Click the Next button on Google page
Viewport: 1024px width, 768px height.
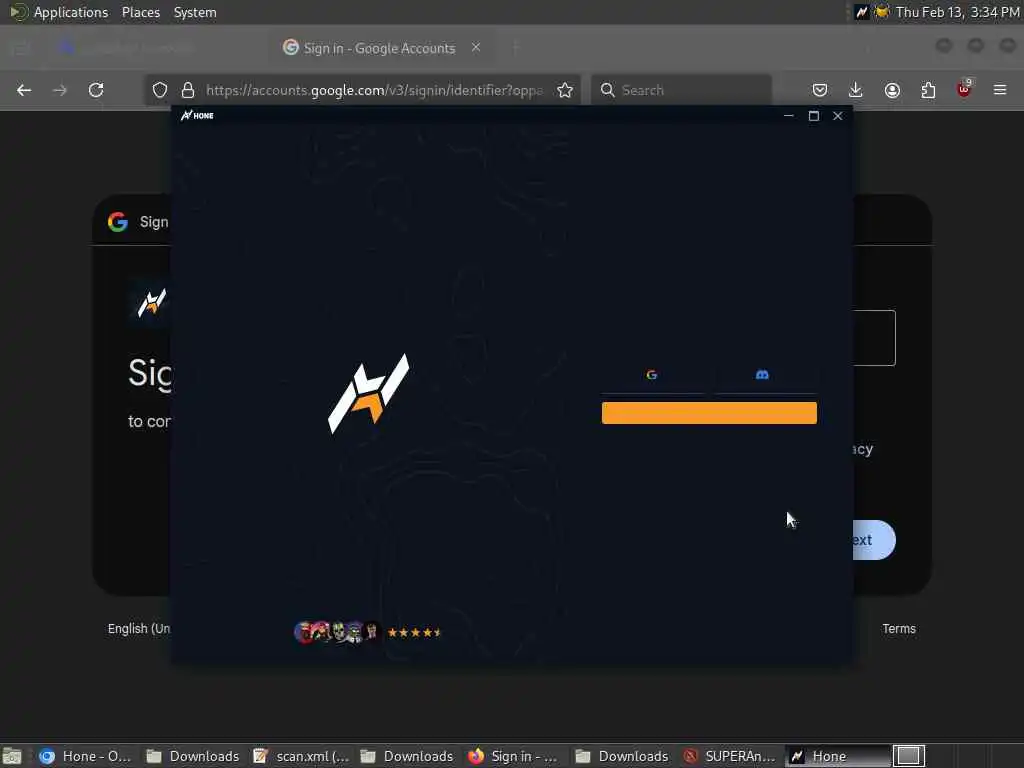click(x=874, y=540)
